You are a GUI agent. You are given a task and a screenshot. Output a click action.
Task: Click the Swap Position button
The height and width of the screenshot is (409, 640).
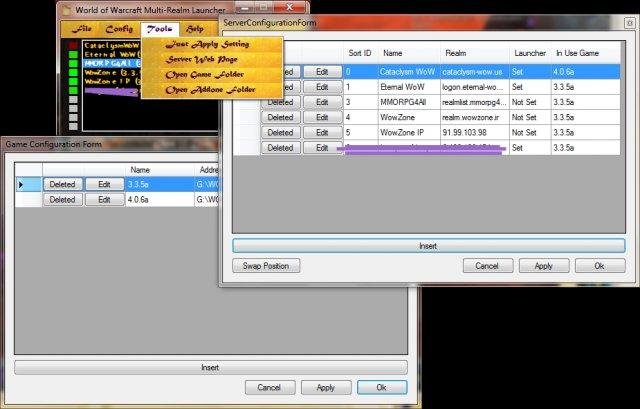pyautogui.click(x=266, y=266)
